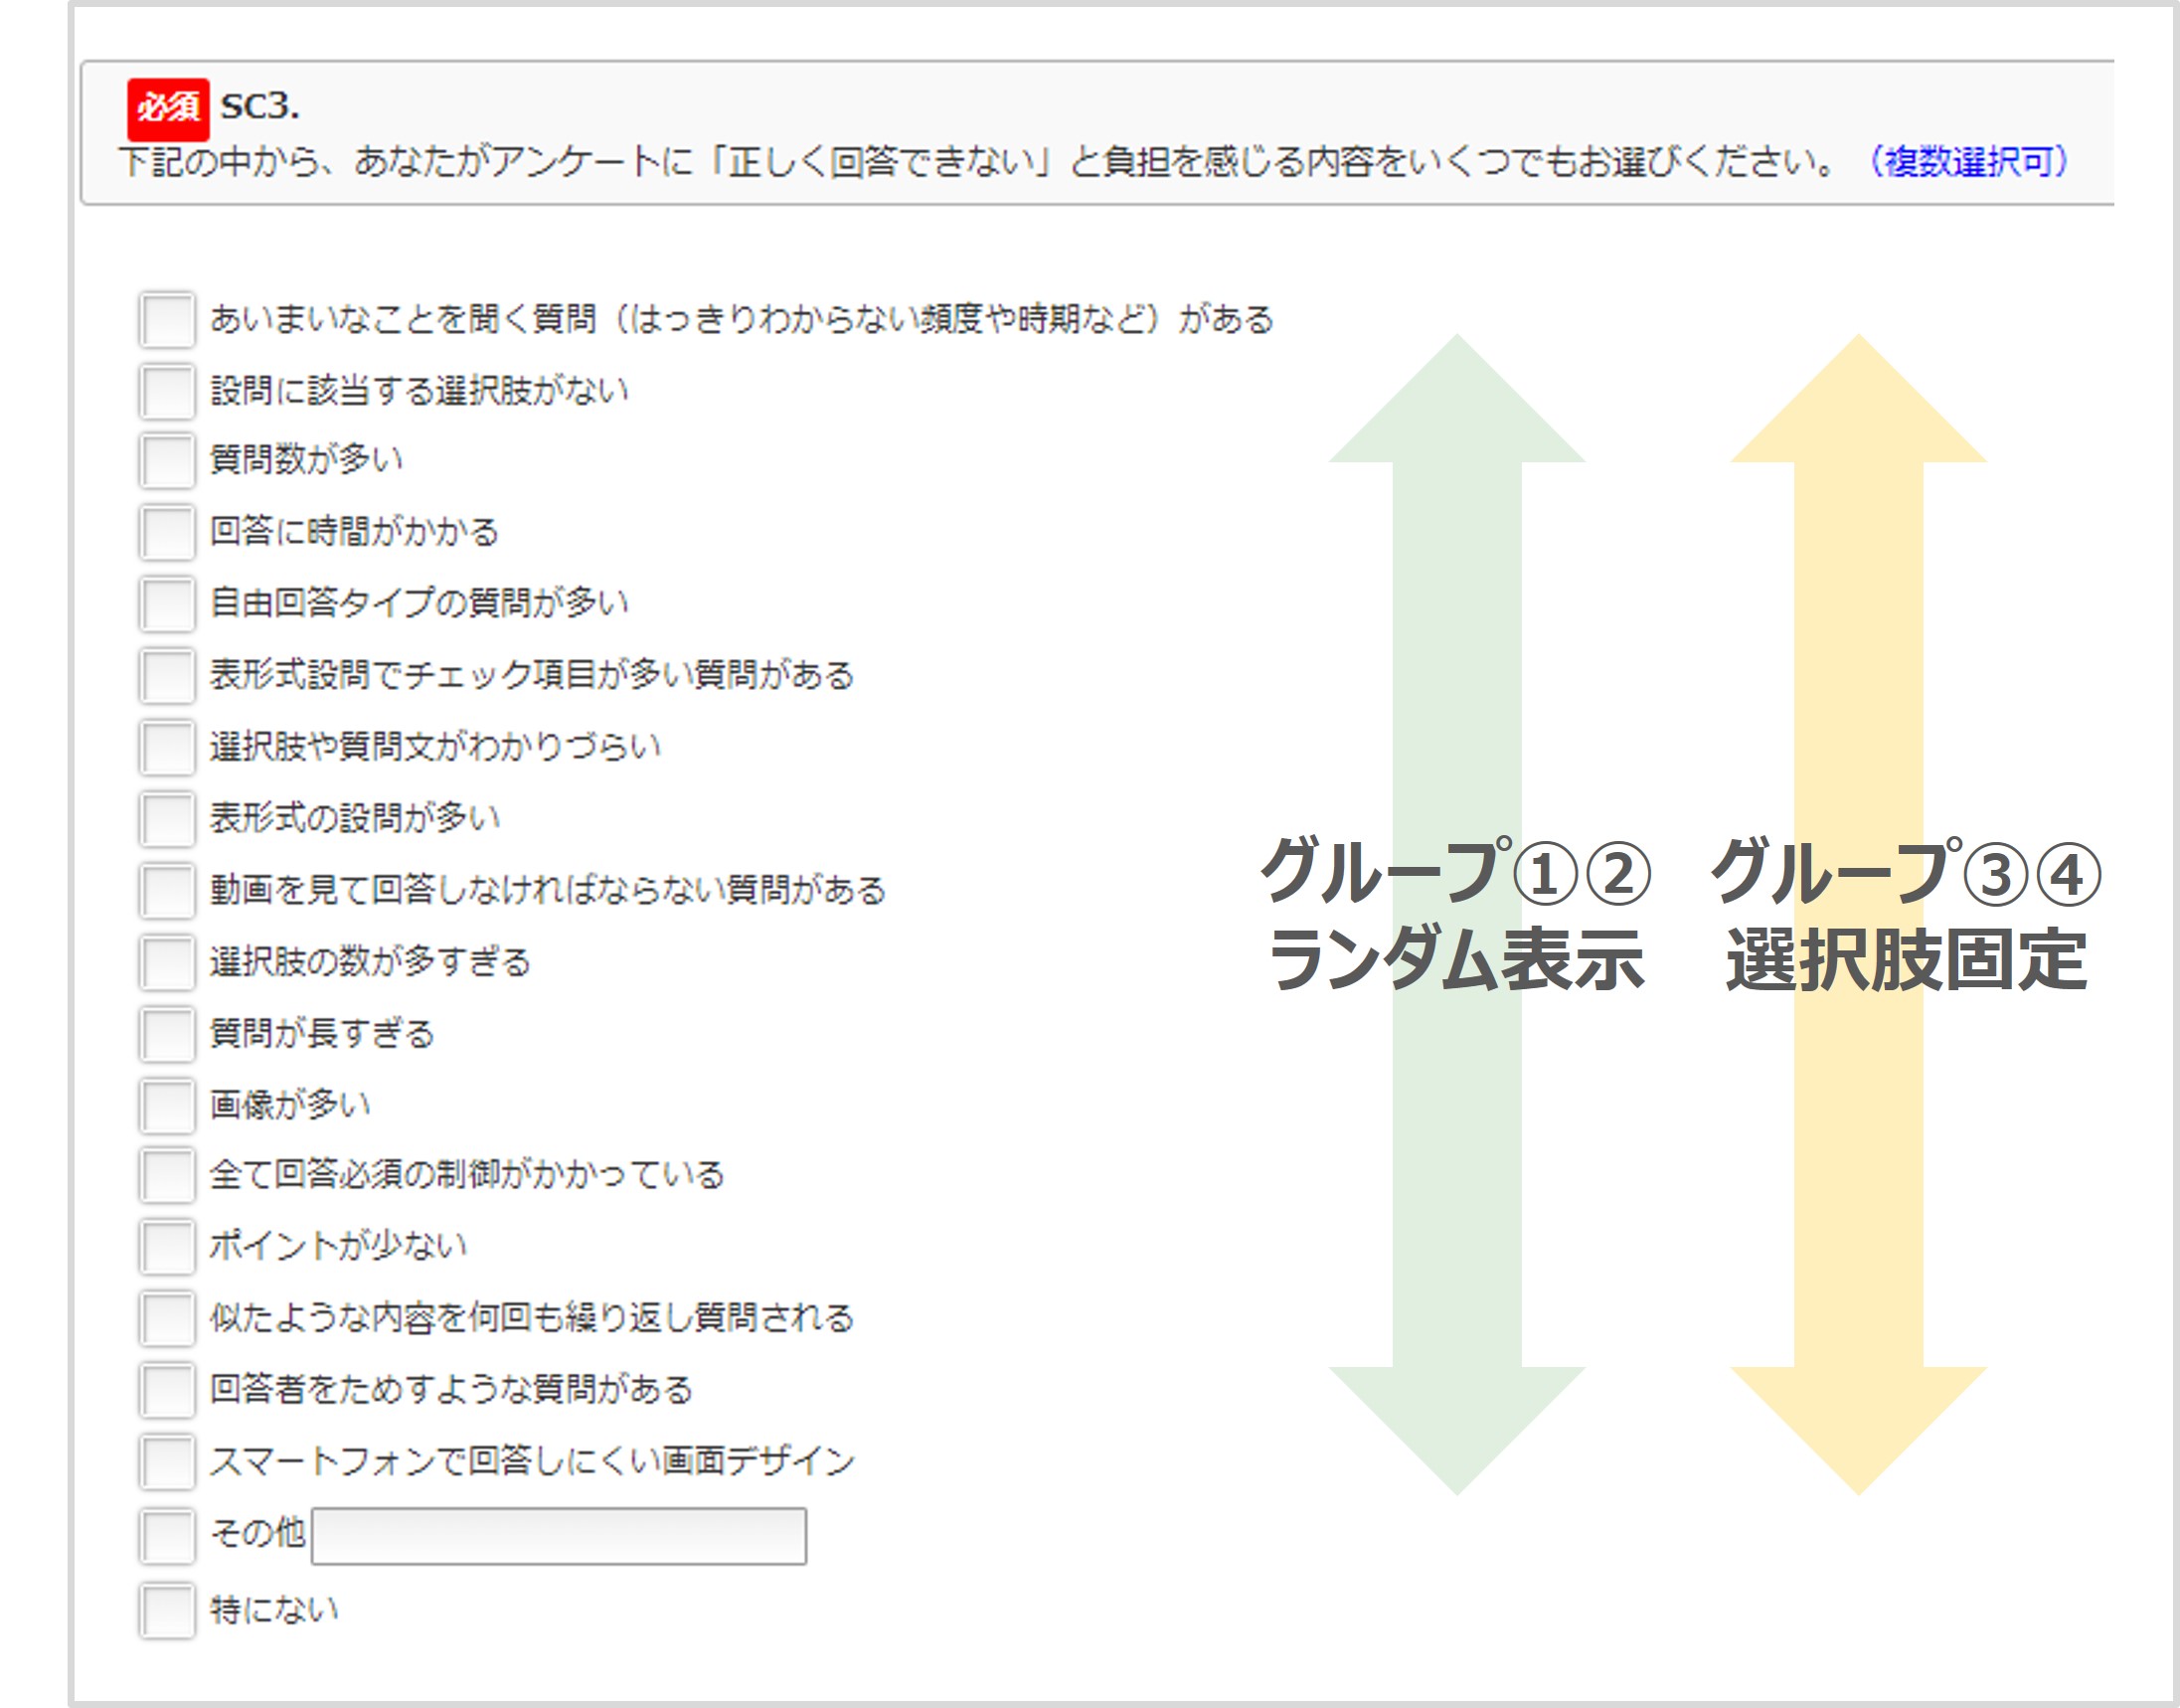Check the 'ポイントが少ない' option
Image resolution: width=2180 pixels, height=1708 pixels.
pos(167,1246)
